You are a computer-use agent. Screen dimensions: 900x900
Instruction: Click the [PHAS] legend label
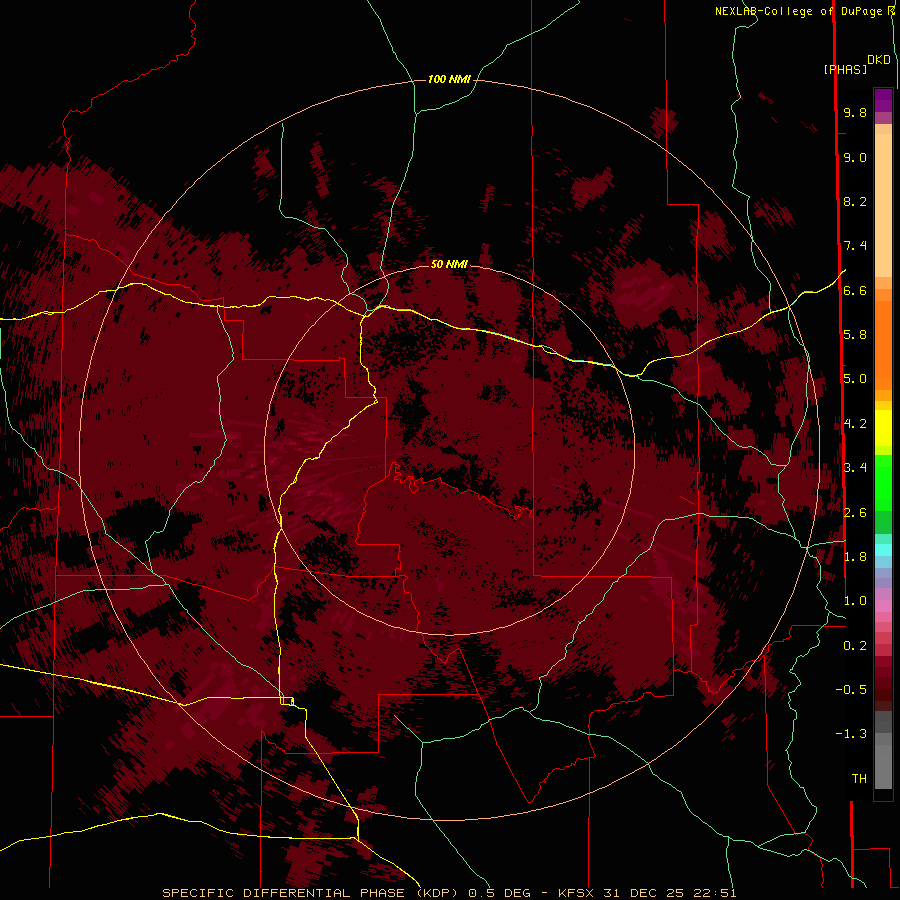coord(845,69)
